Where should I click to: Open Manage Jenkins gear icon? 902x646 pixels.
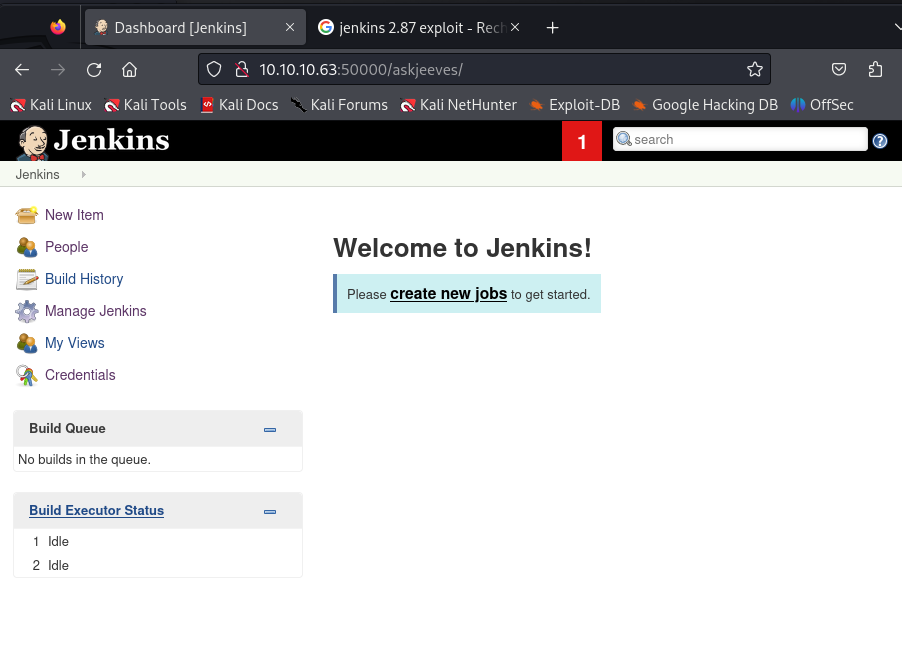pos(27,311)
